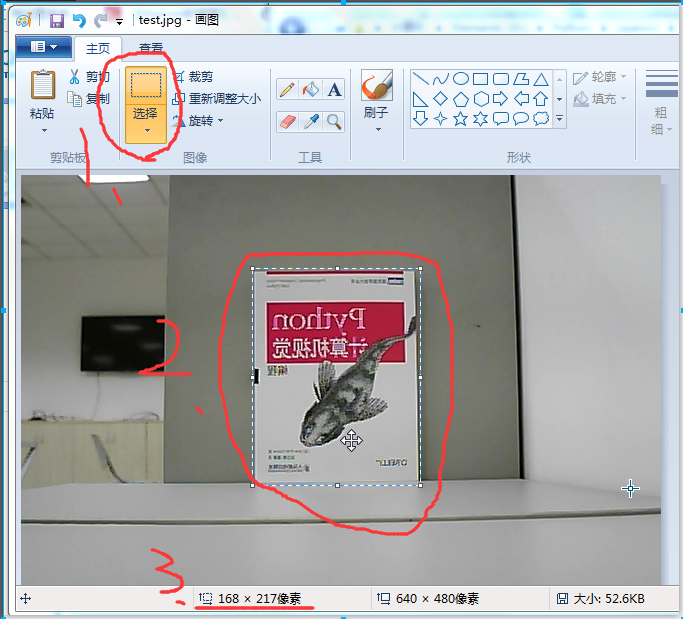This screenshot has height=619, width=683.
Task: Open the Customize Quick Access Toolbar dropdown
Action: 119,21
